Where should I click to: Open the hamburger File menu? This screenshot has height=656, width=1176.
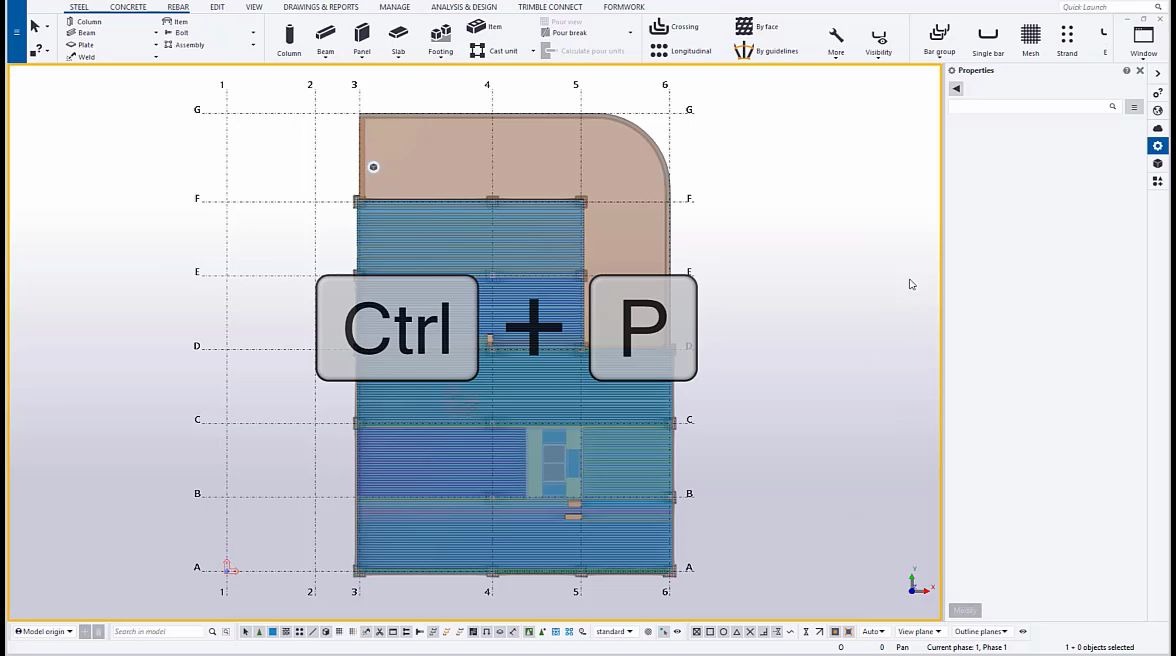(16, 31)
